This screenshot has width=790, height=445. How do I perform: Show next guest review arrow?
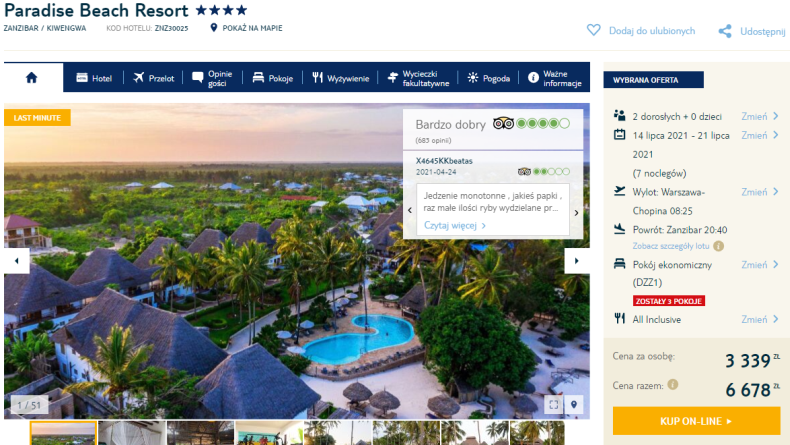tap(576, 213)
